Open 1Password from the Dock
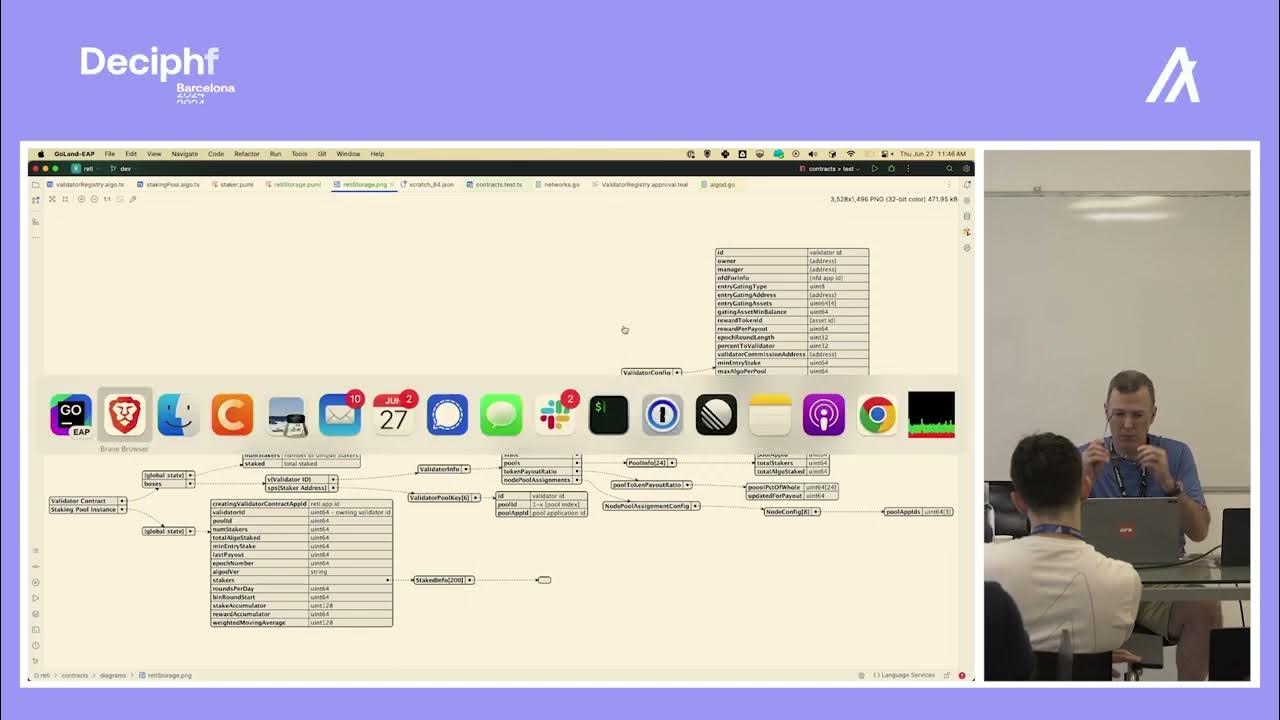Viewport: 1280px width, 720px height. coord(662,415)
